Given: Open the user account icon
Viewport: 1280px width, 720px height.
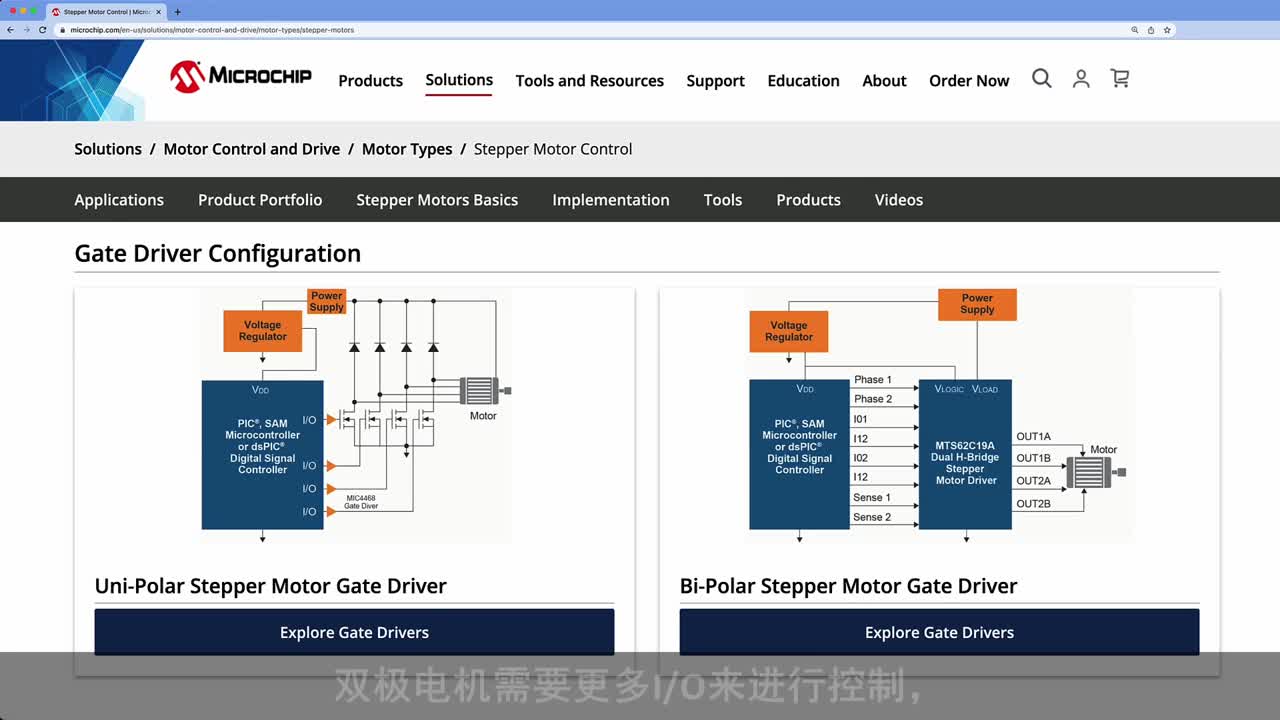Looking at the screenshot, I should tap(1081, 79).
